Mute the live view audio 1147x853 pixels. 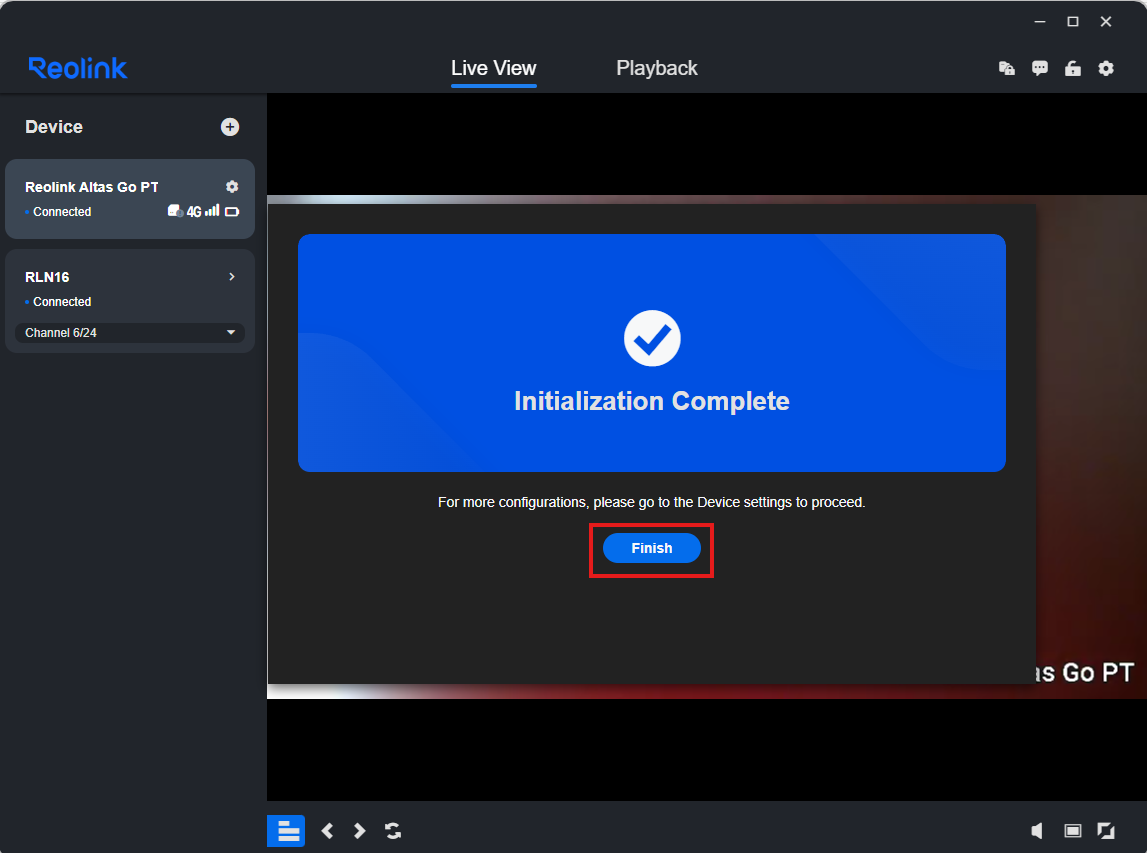(1037, 831)
